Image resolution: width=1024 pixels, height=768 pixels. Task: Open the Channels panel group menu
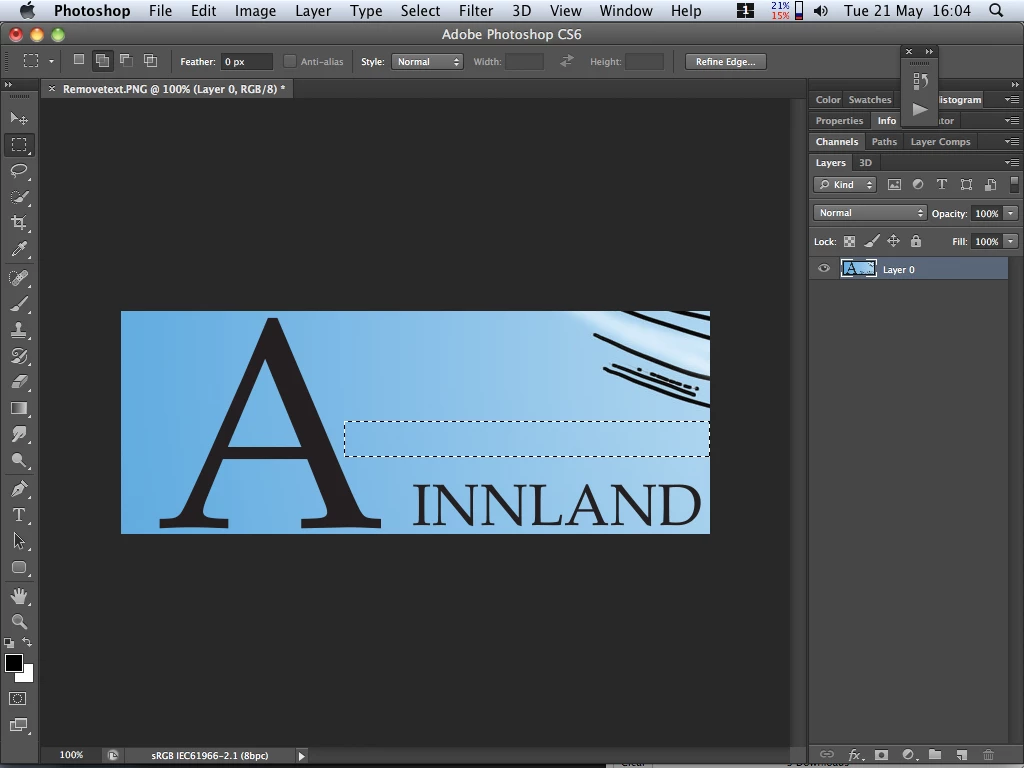(x=1011, y=142)
